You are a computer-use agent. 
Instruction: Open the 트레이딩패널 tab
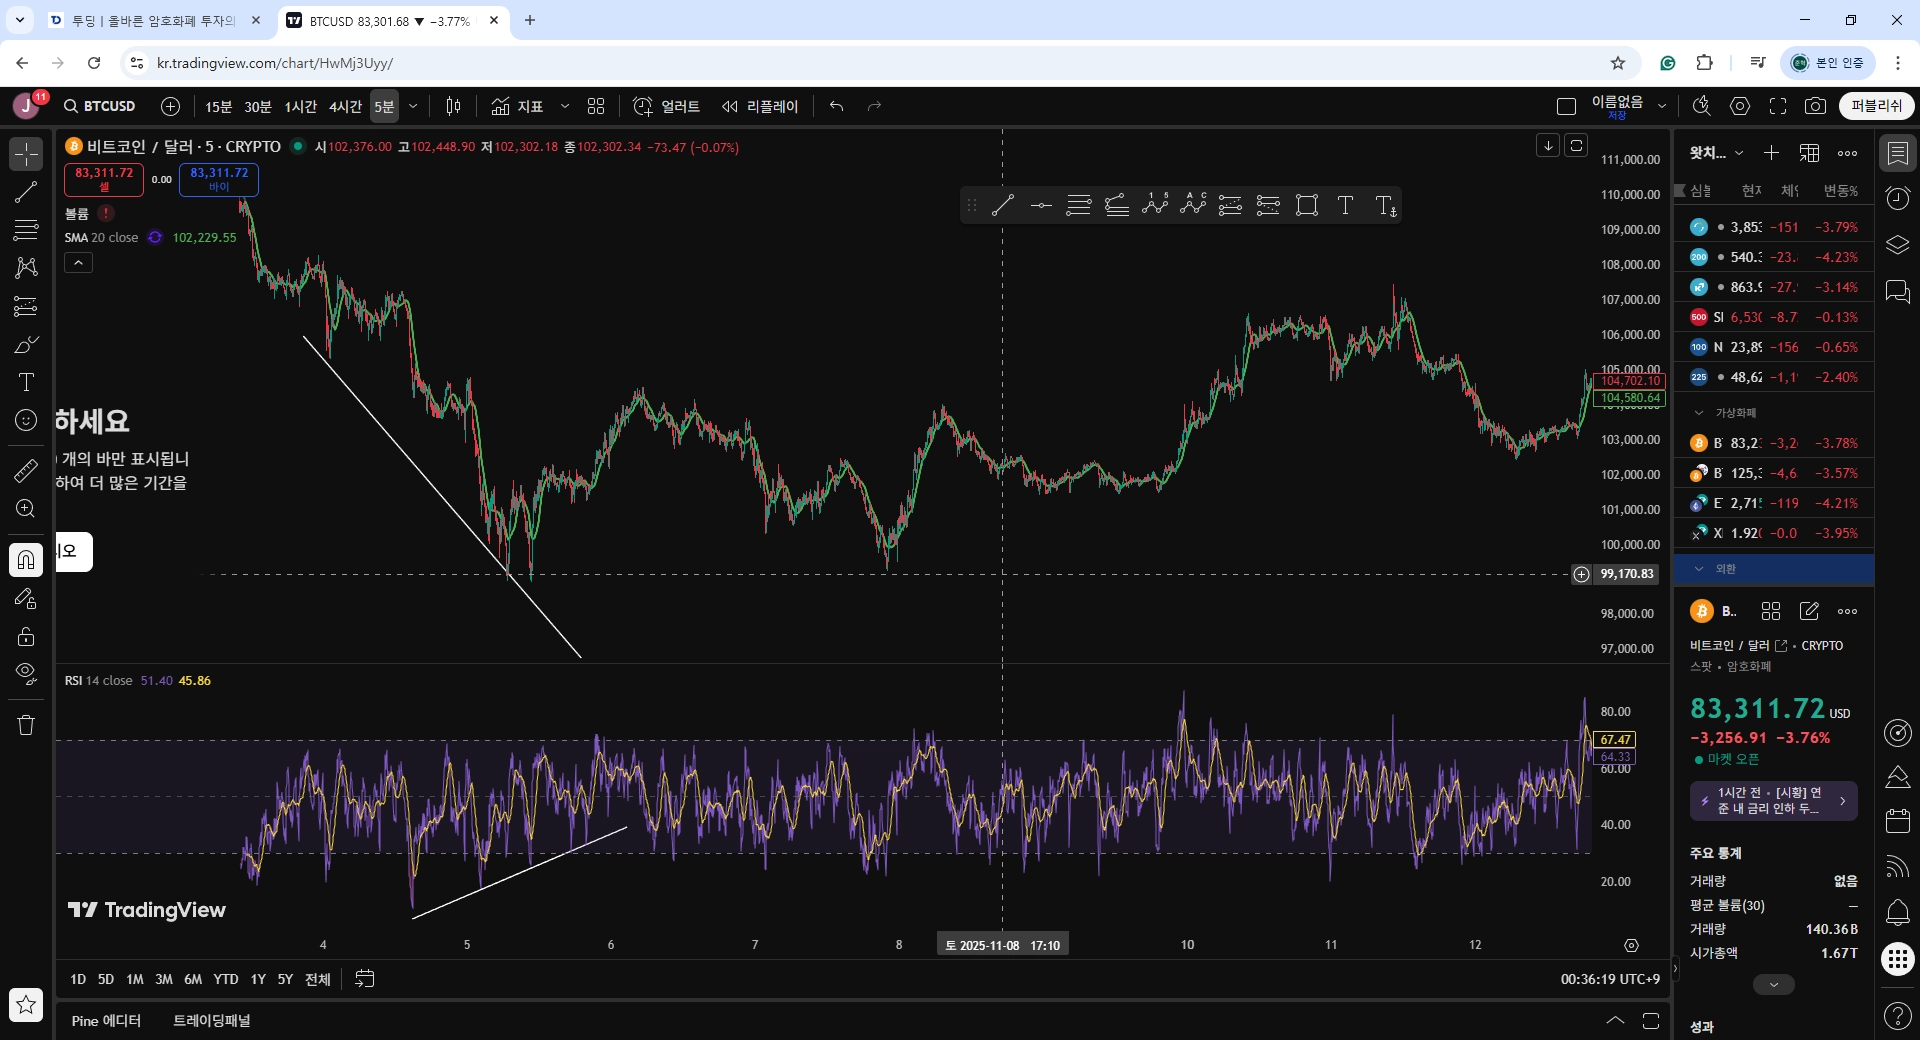(x=212, y=1021)
